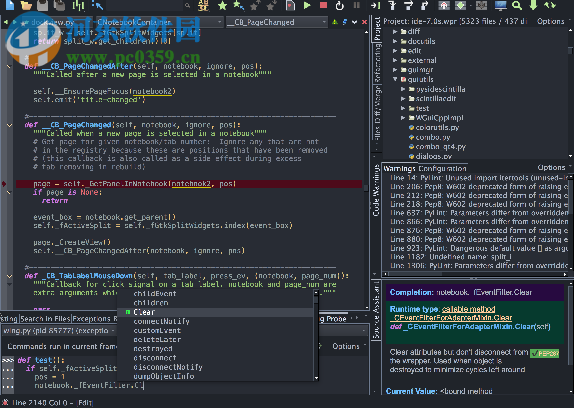Image resolution: width=574 pixels, height=408 pixels.
Task: Click the editor warning triangle icon
Action: [335, 22]
